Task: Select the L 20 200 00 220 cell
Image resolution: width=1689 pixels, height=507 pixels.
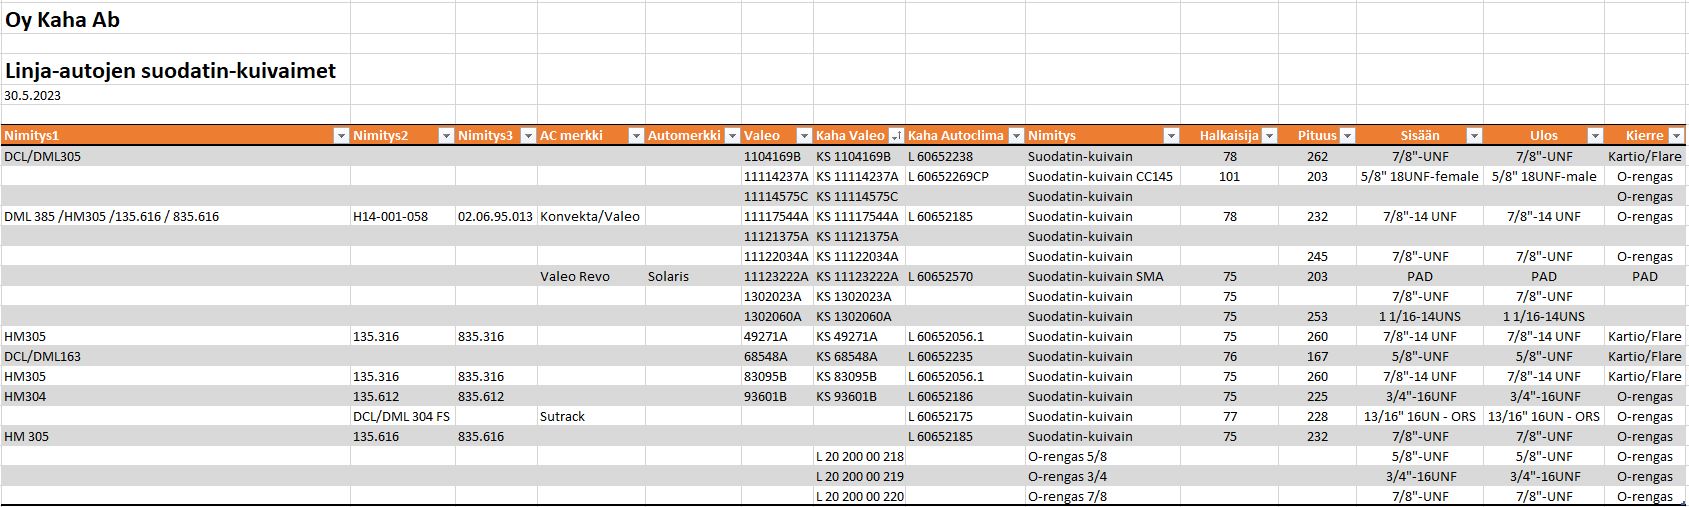Action: (859, 497)
